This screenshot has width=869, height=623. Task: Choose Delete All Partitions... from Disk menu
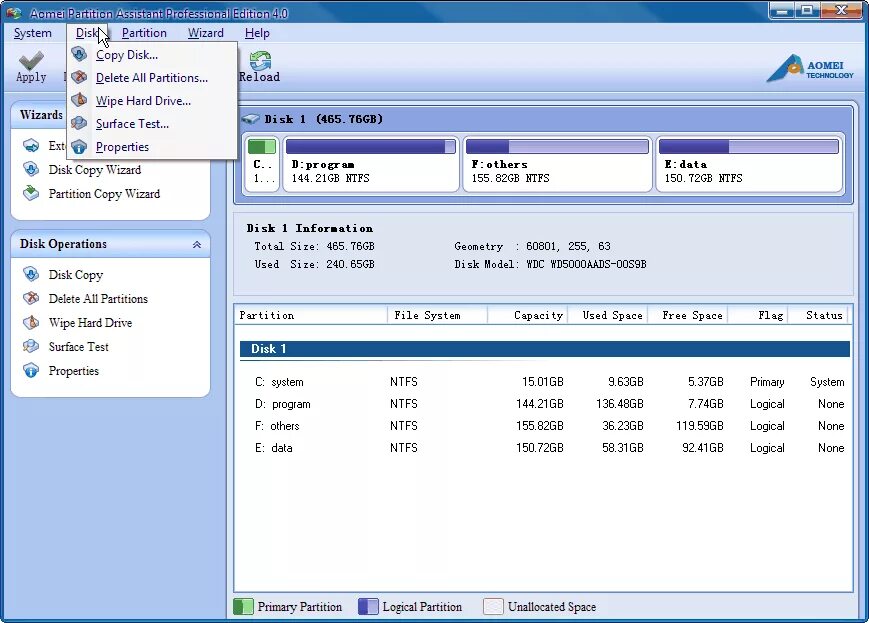click(x=152, y=78)
